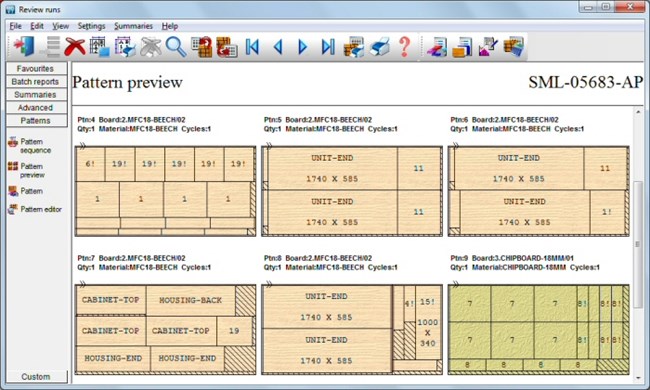The image size is (650, 390).
Task: Select pattern 4 board thumbnail
Action: (165, 191)
